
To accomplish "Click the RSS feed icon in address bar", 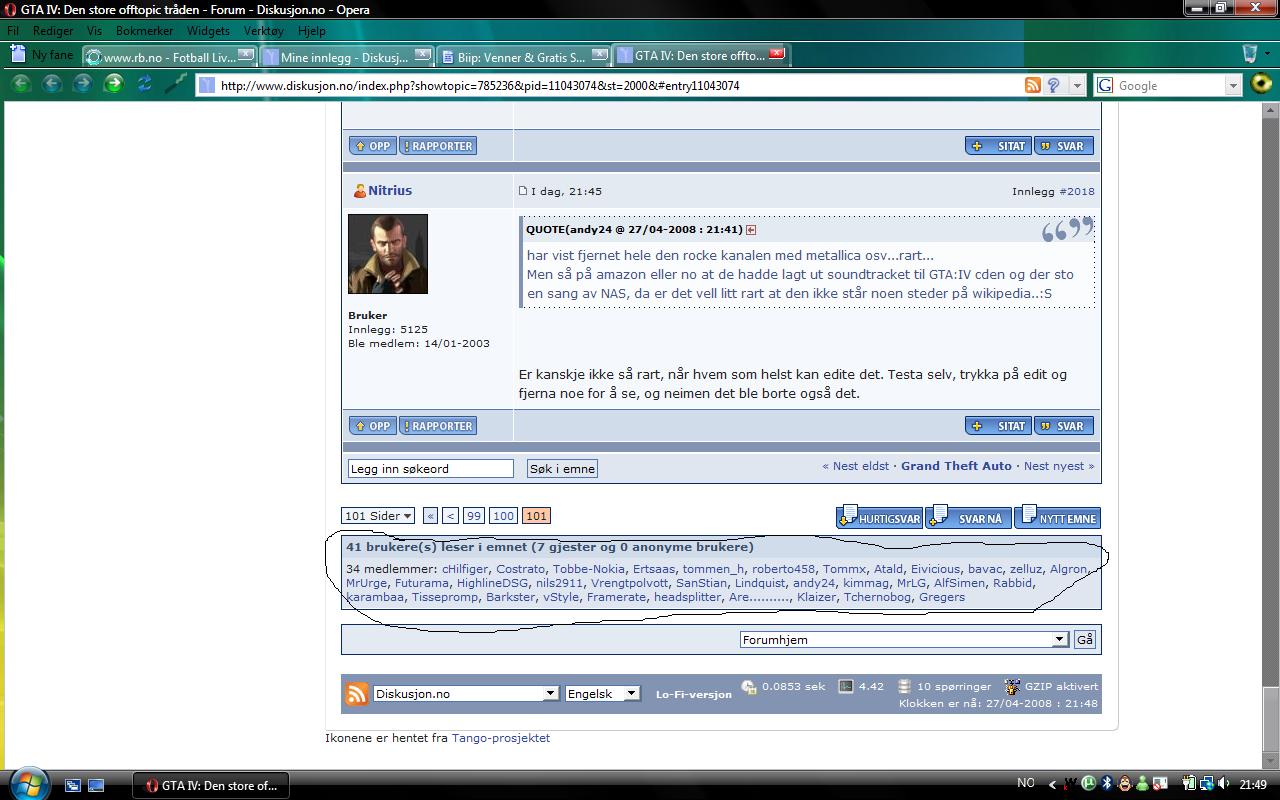I will [x=1033, y=85].
